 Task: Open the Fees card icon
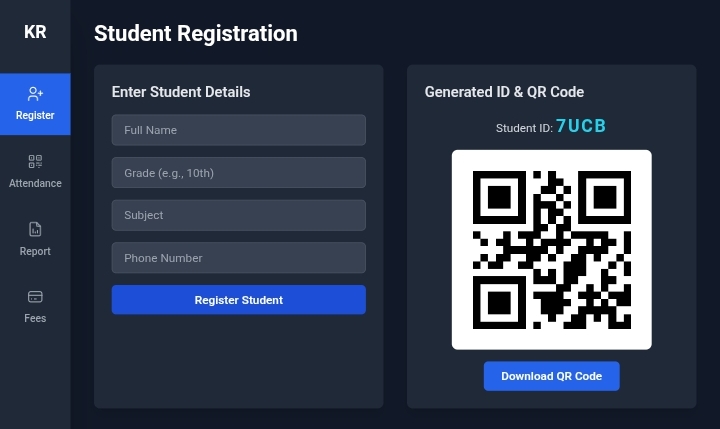coord(35,297)
